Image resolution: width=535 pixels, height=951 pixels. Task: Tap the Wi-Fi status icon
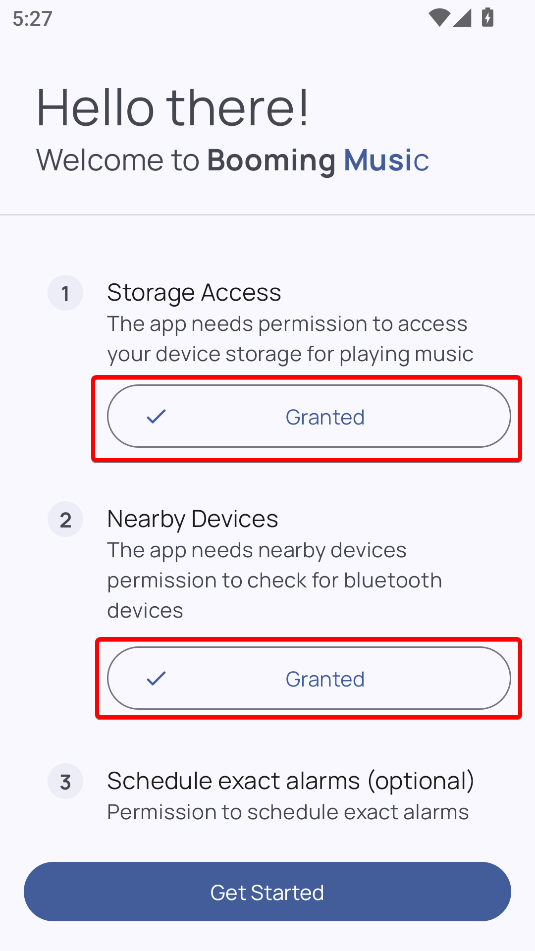(x=438, y=18)
